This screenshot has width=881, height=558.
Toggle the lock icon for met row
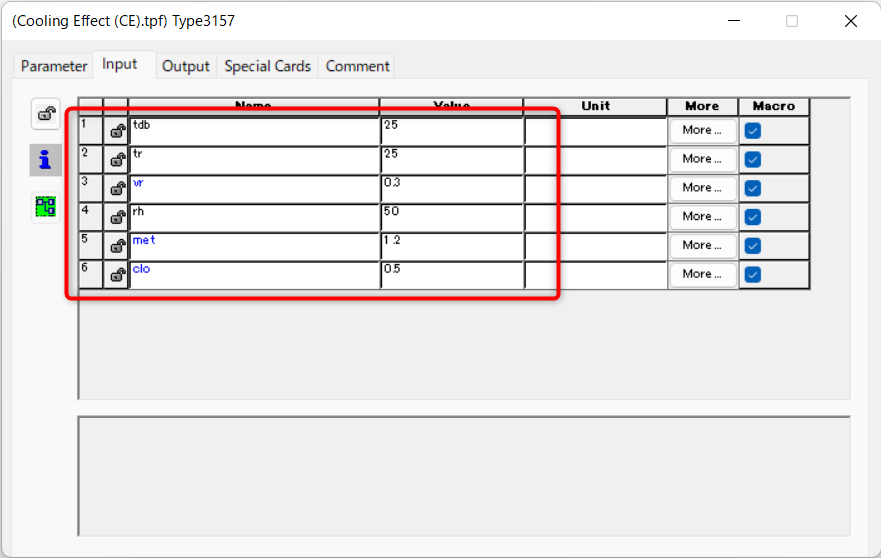117,246
